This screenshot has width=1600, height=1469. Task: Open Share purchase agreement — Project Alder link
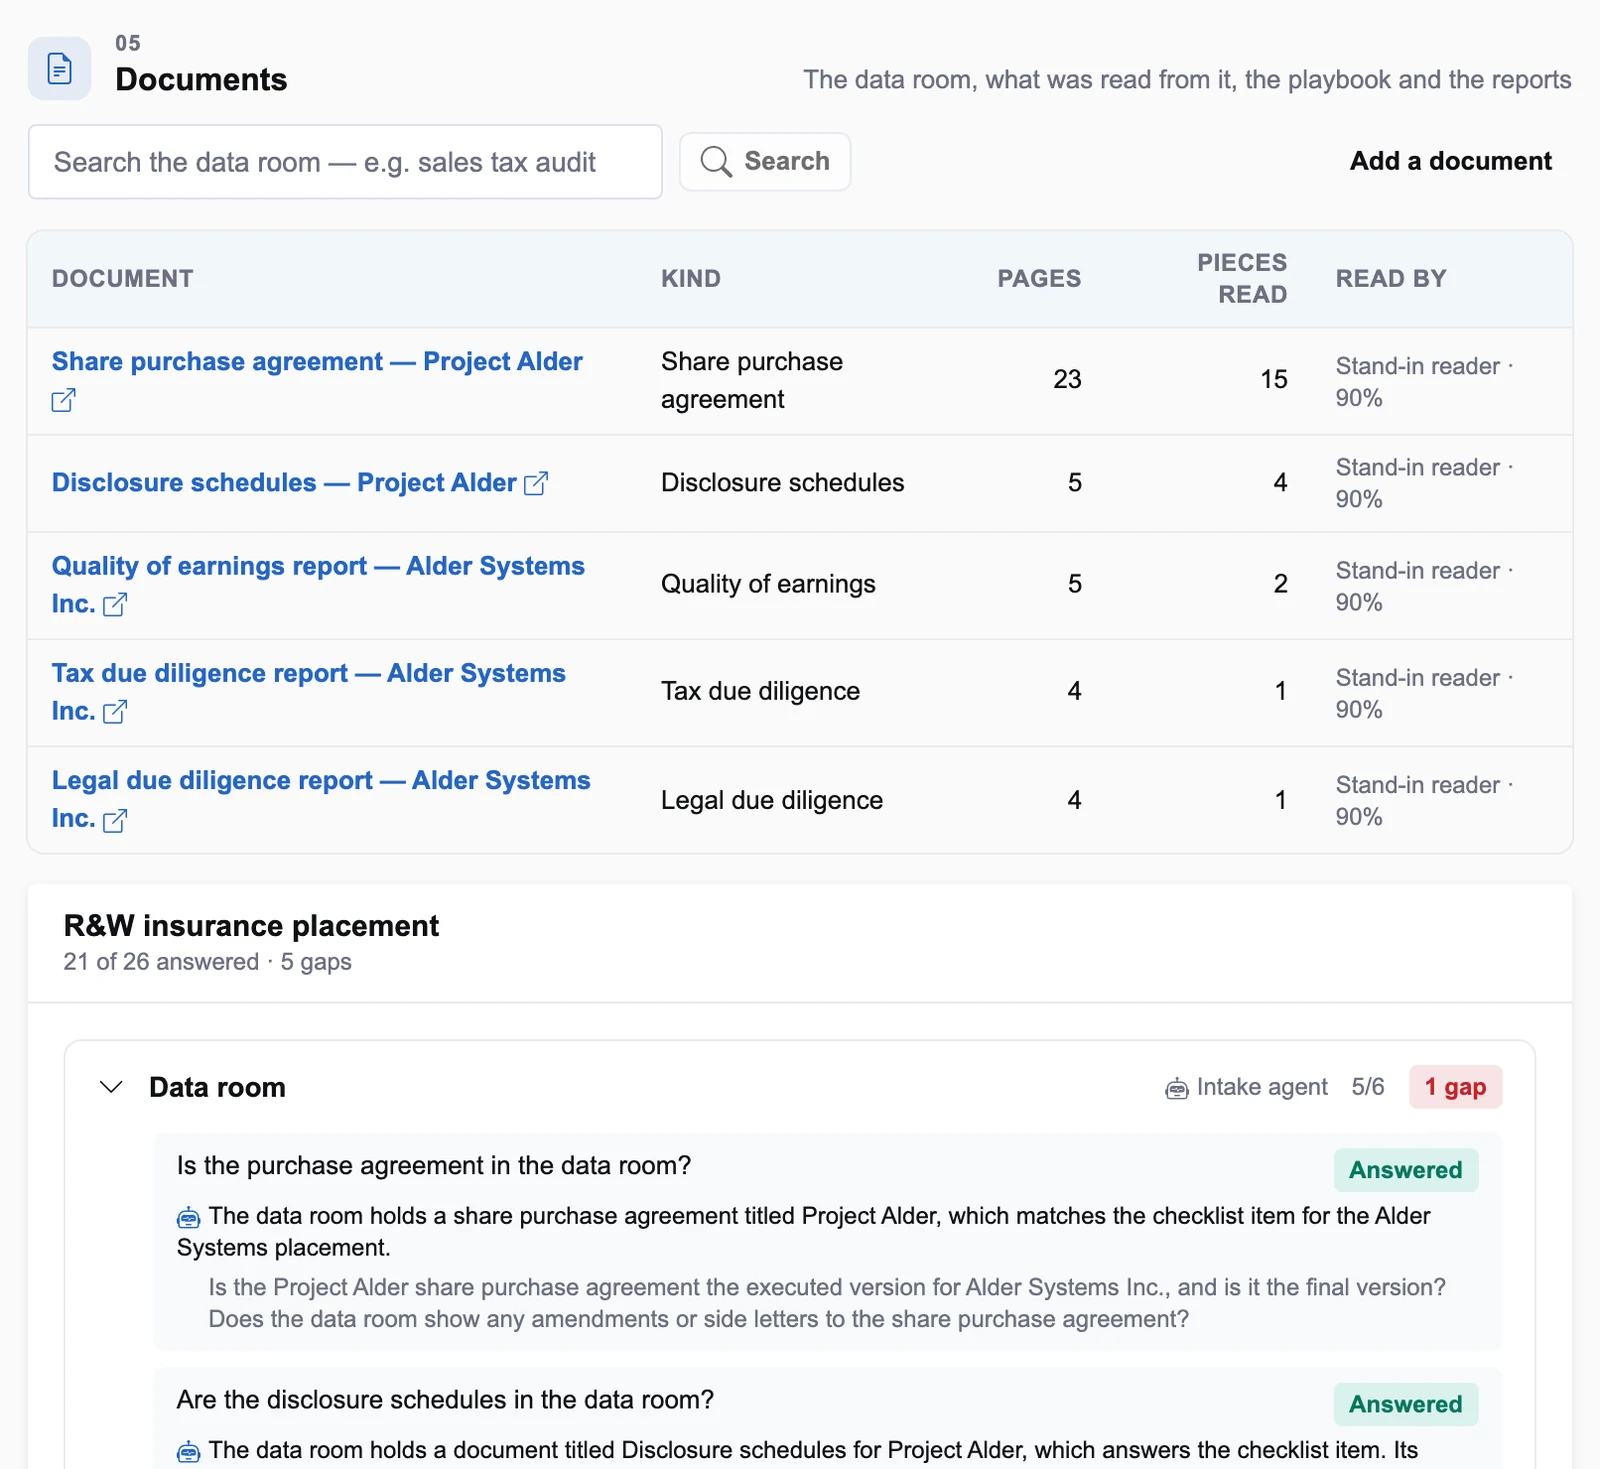[x=317, y=361]
